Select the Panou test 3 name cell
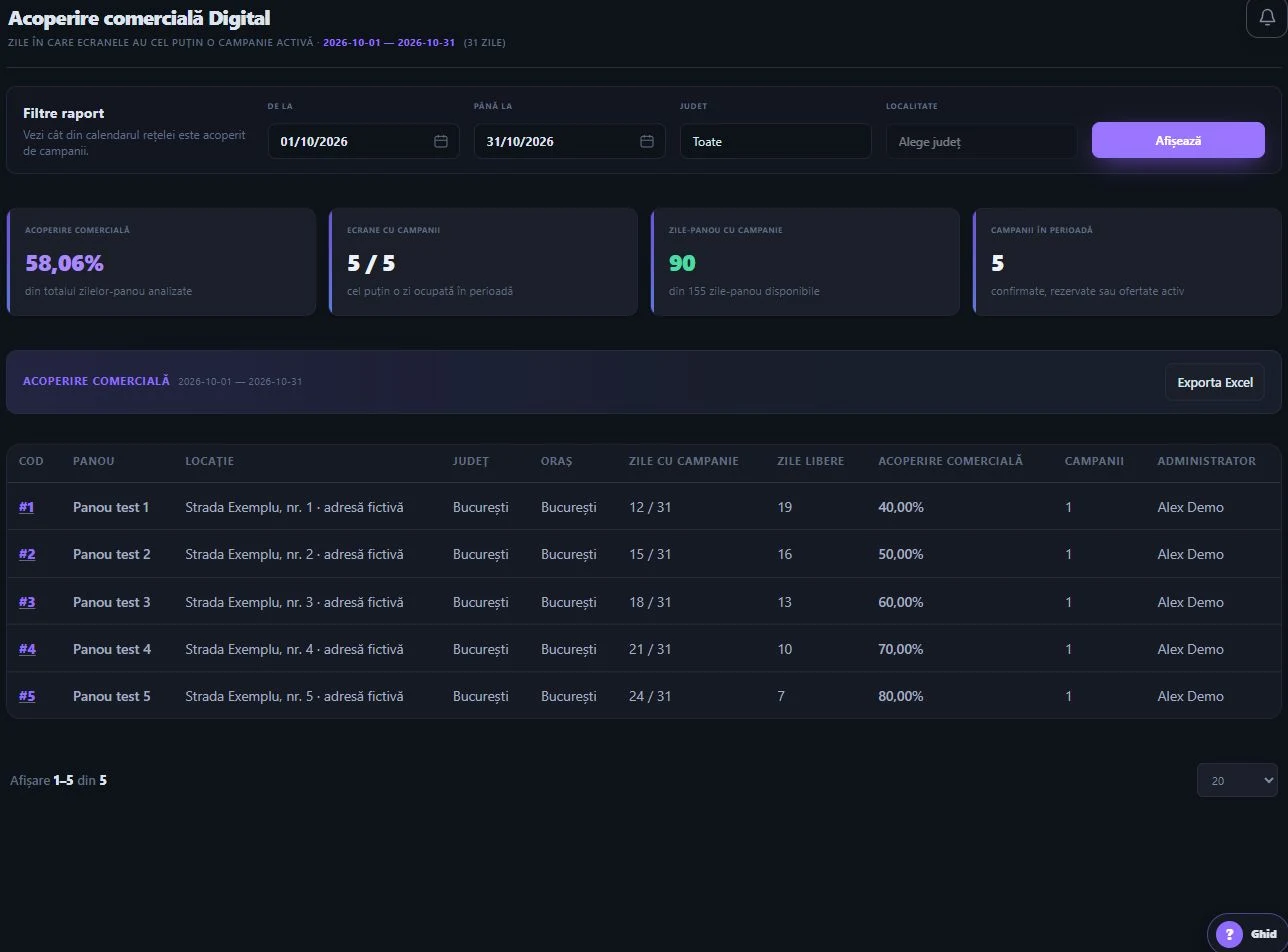The image size is (1288, 952). 112,602
